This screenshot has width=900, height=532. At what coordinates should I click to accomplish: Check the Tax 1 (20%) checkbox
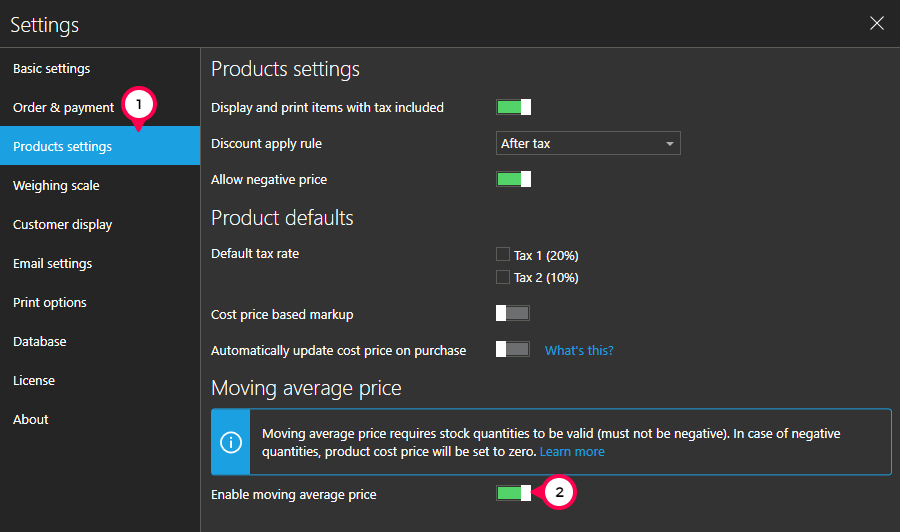502,254
